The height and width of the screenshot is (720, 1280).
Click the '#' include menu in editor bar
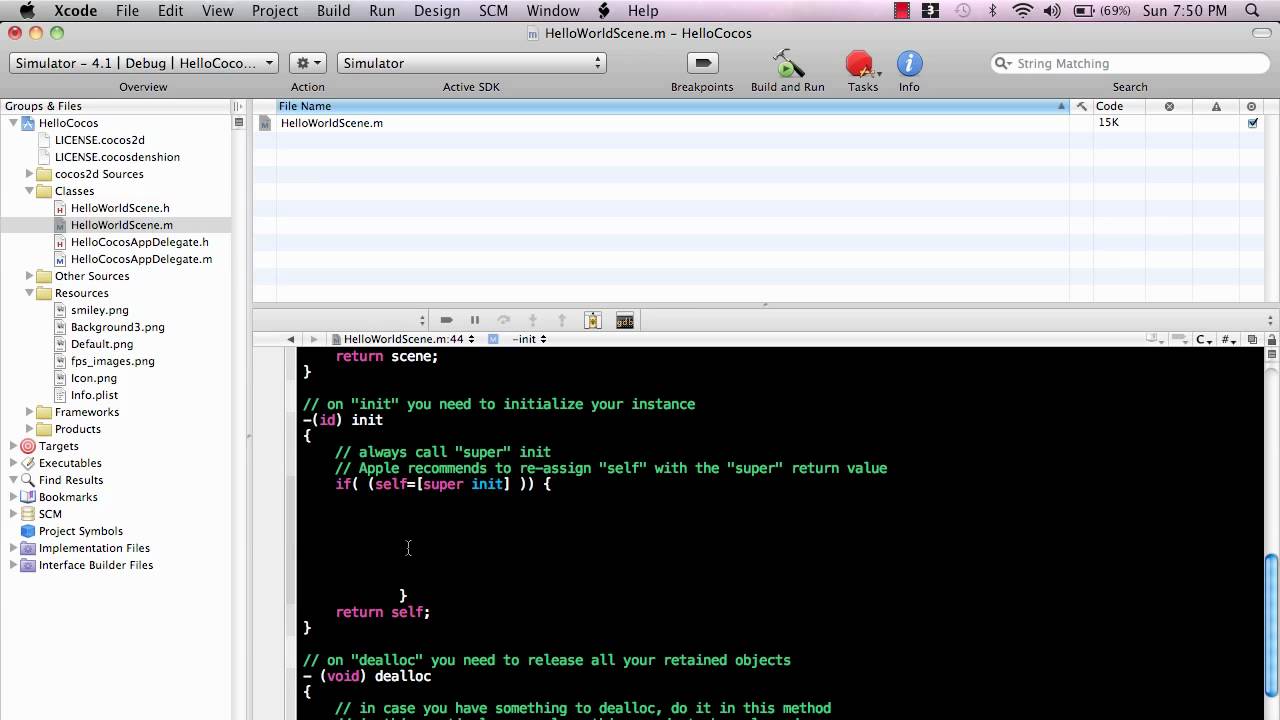click(x=1229, y=340)
